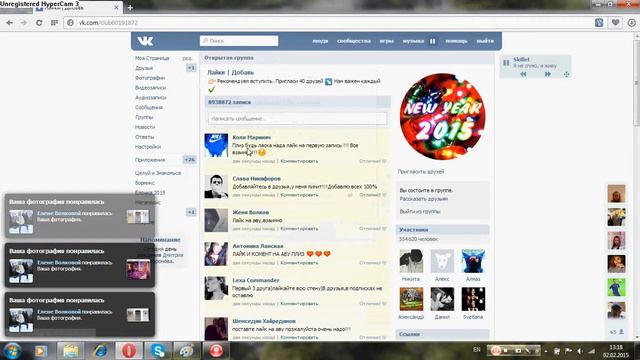Open 'люди' in the top menu

coord(320,41)
